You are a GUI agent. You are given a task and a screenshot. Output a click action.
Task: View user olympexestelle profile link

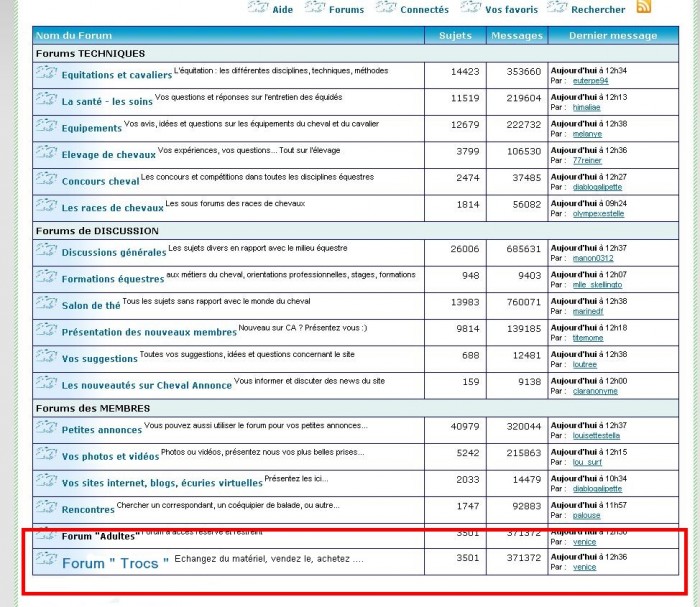(x=598, y=214)
